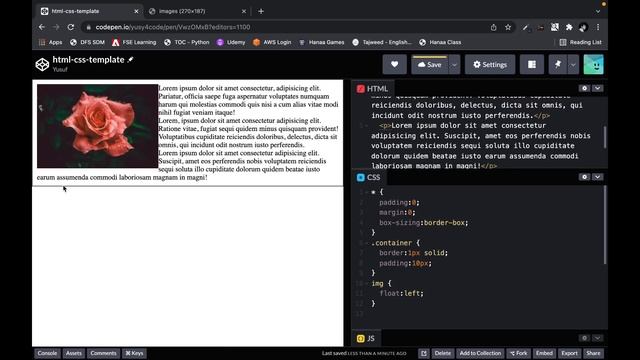Open Apps bookmarks shortcut

tap(51, 42)
